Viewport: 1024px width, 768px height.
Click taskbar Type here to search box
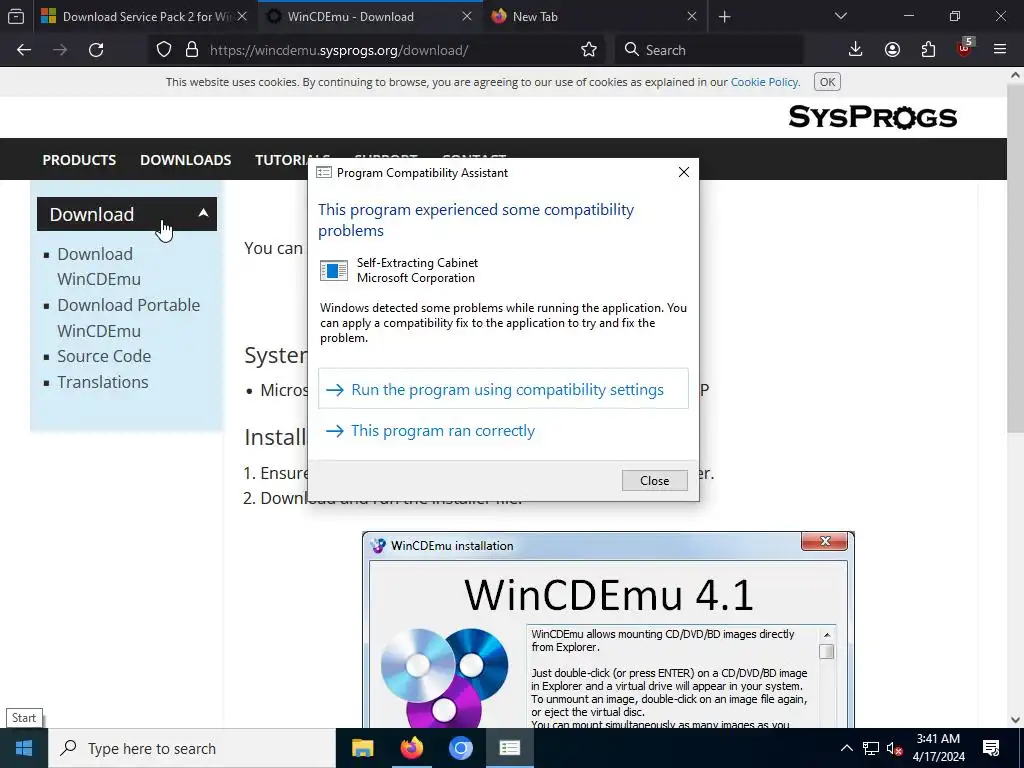tap(192, 748)
